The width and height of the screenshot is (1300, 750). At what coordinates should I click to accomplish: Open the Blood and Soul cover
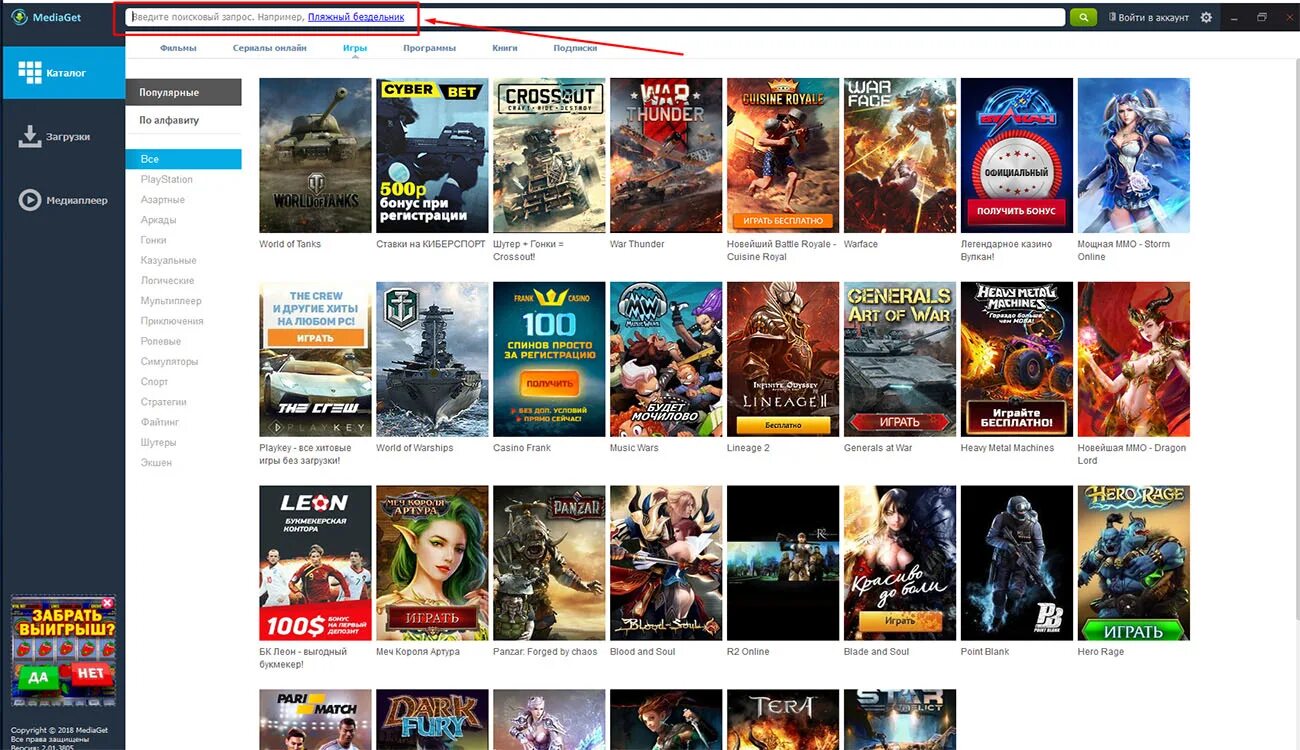click(666, 563)
